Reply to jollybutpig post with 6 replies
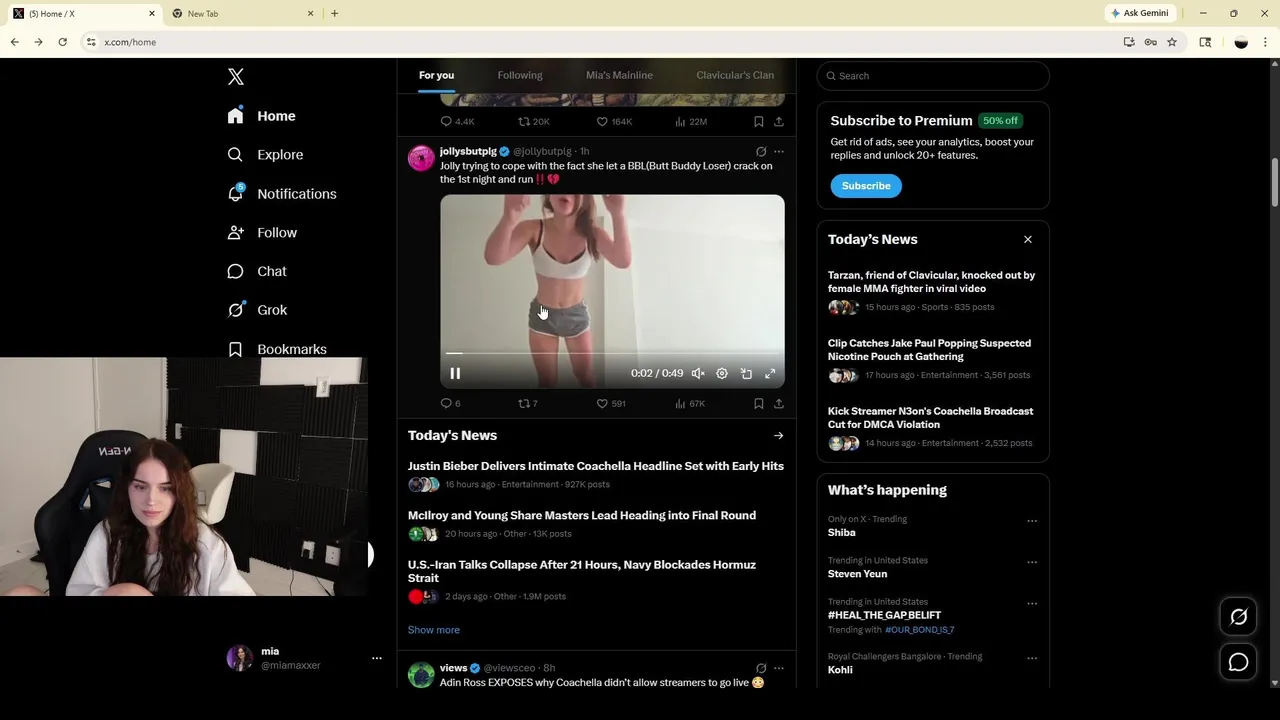Screen dimensions: 1280x720 (x=451, y=404)
